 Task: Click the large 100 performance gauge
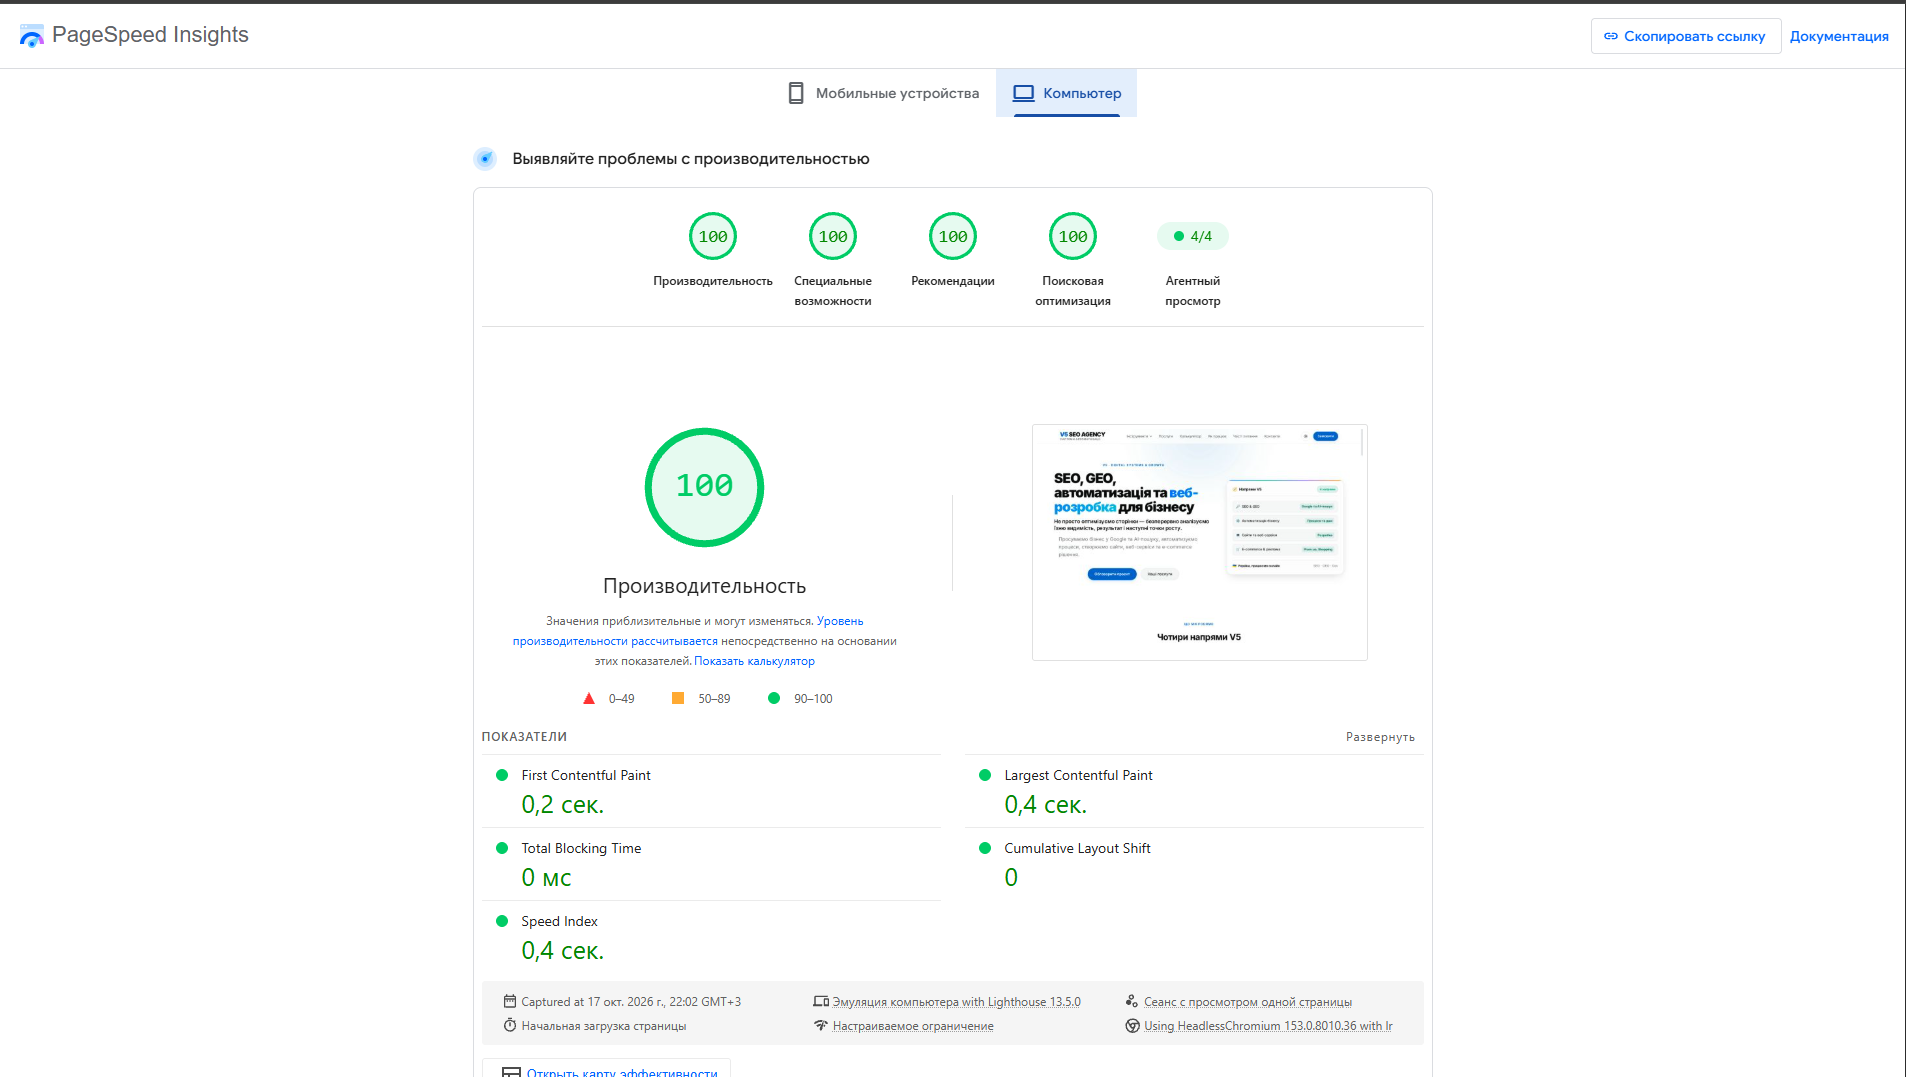(704, 487)
